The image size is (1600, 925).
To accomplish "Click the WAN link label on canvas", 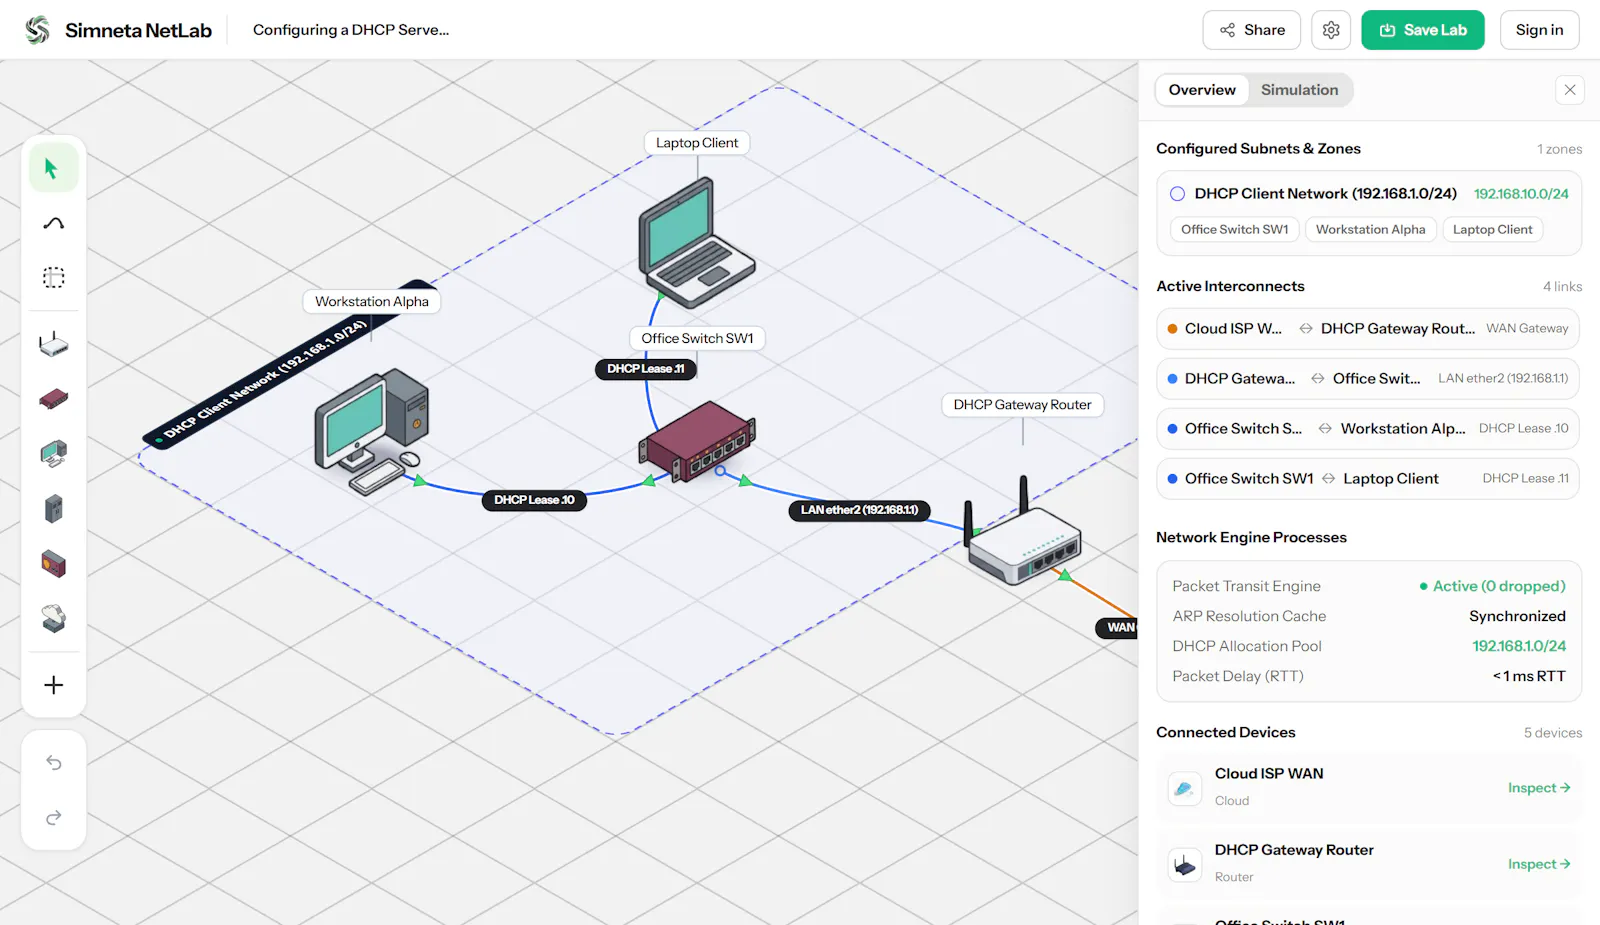I will point(1118,628).
